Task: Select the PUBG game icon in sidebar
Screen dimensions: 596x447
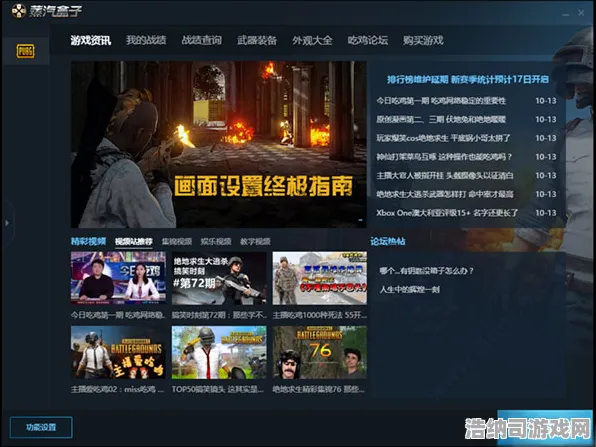Action: tap(25, 51)
